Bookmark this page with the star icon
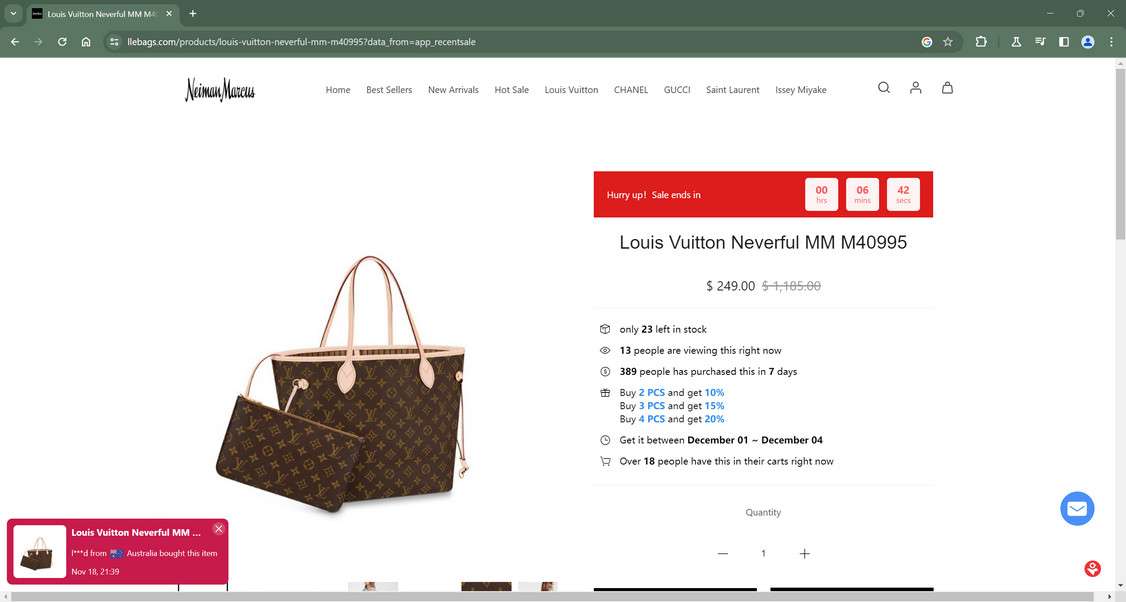This screenshot has width=1126, height=602. coord(948,42)
